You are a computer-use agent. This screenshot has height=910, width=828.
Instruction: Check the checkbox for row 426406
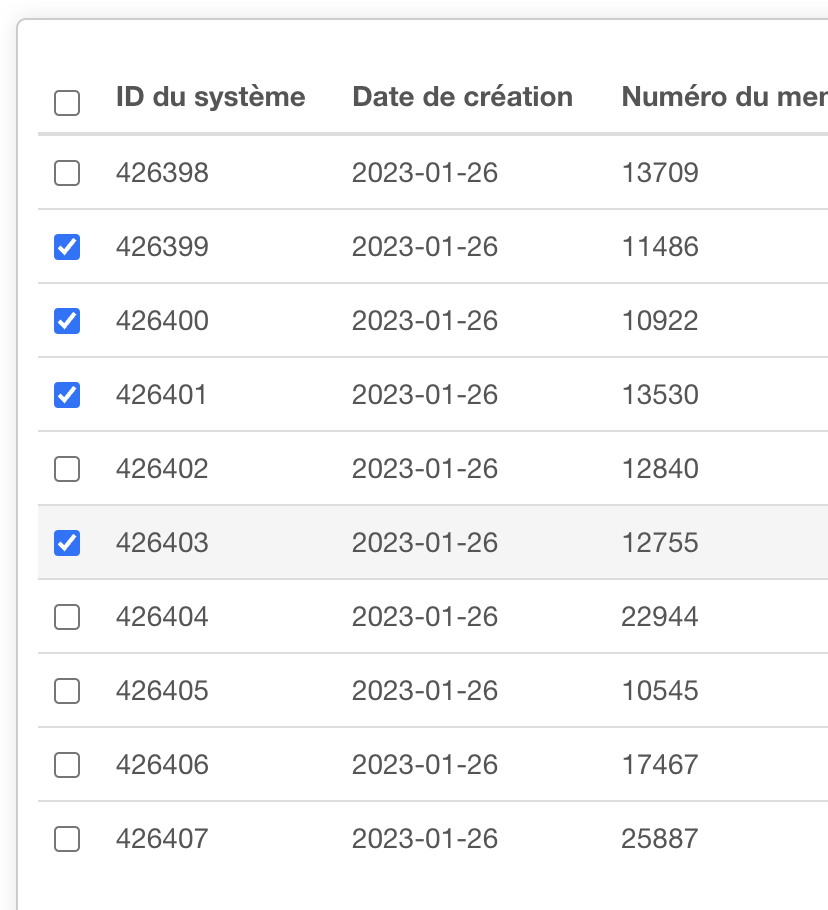66,765
